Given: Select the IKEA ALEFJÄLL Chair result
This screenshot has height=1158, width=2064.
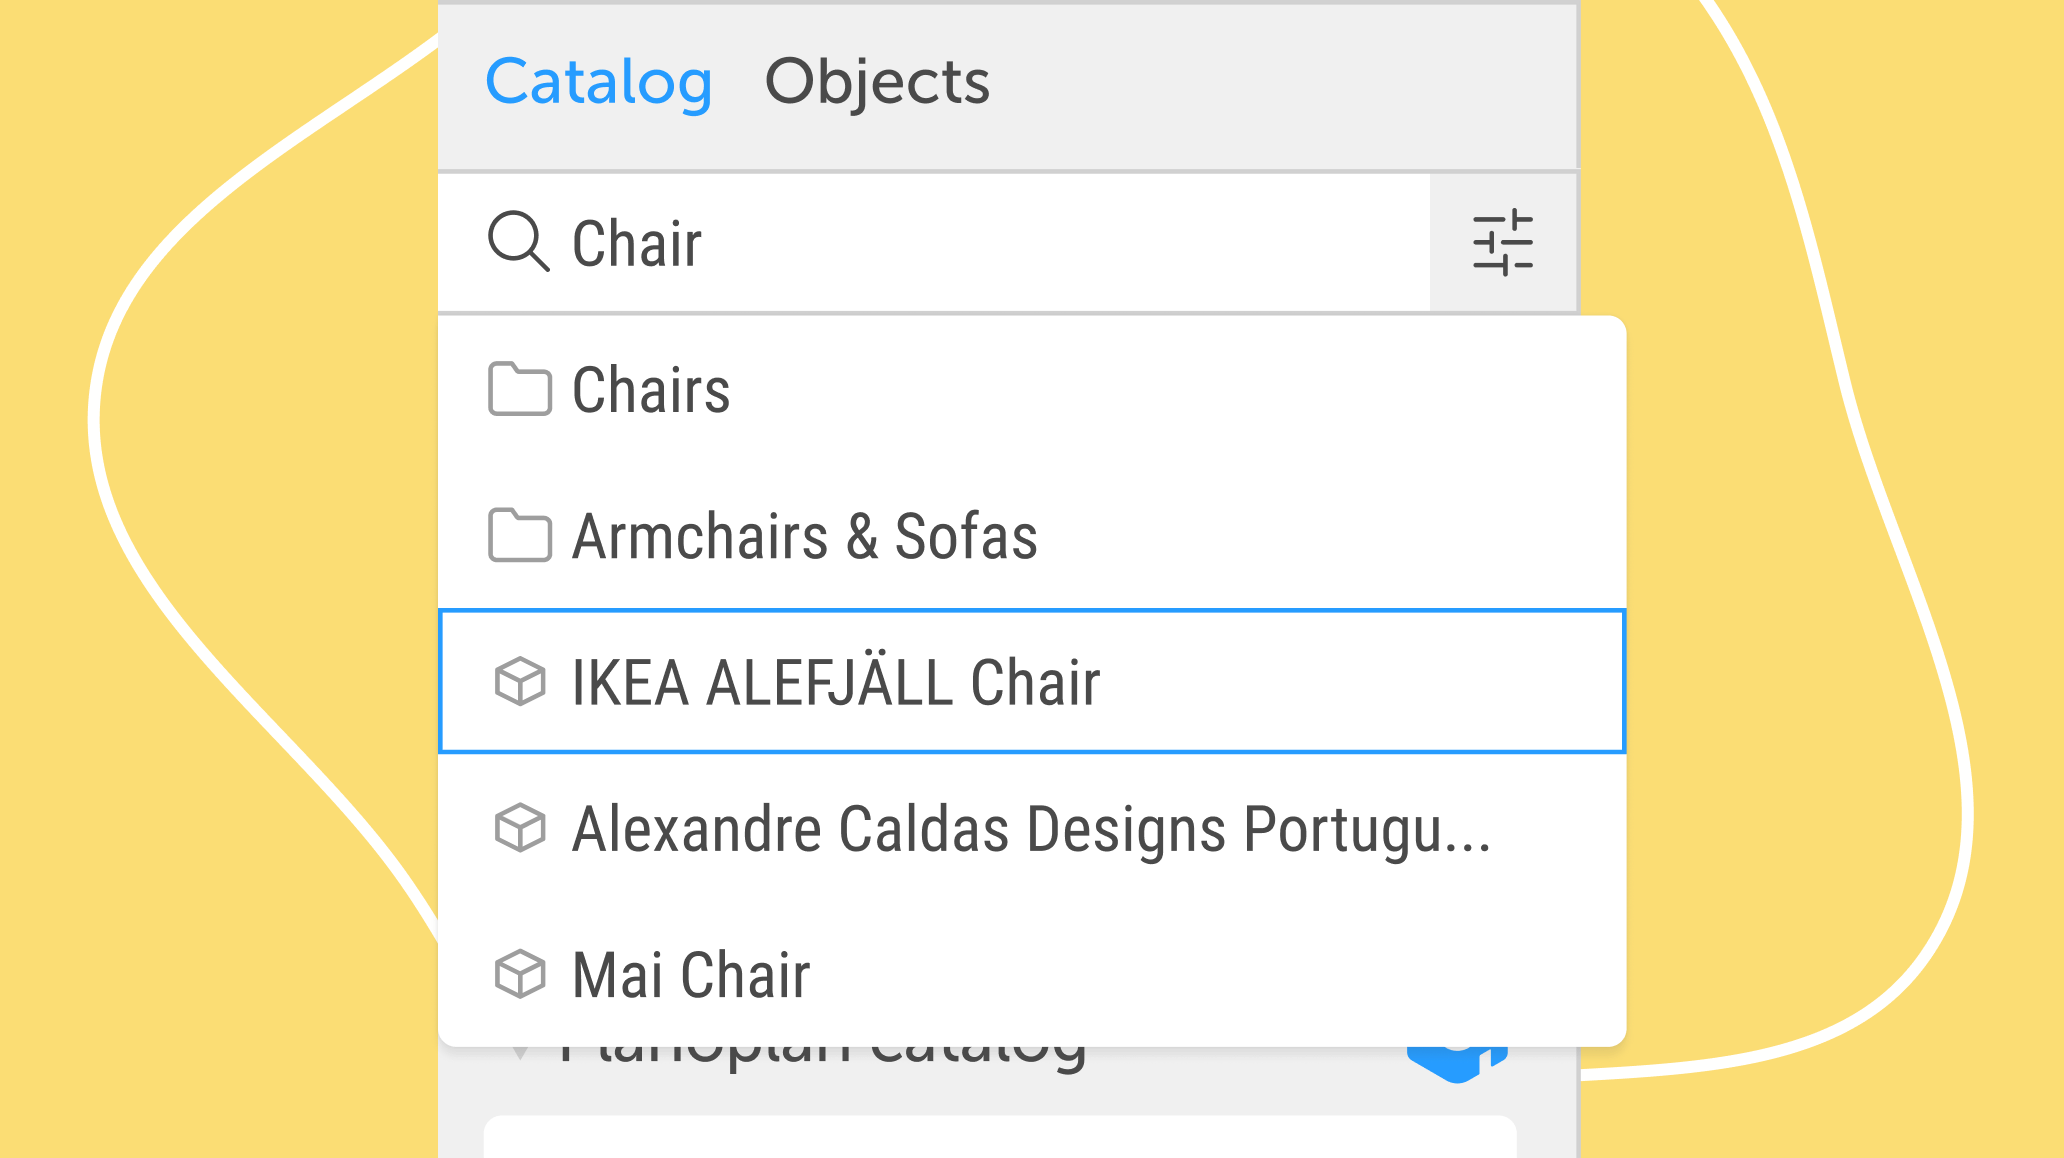Looking at the screenshot, I should [x=1032, y=681].
